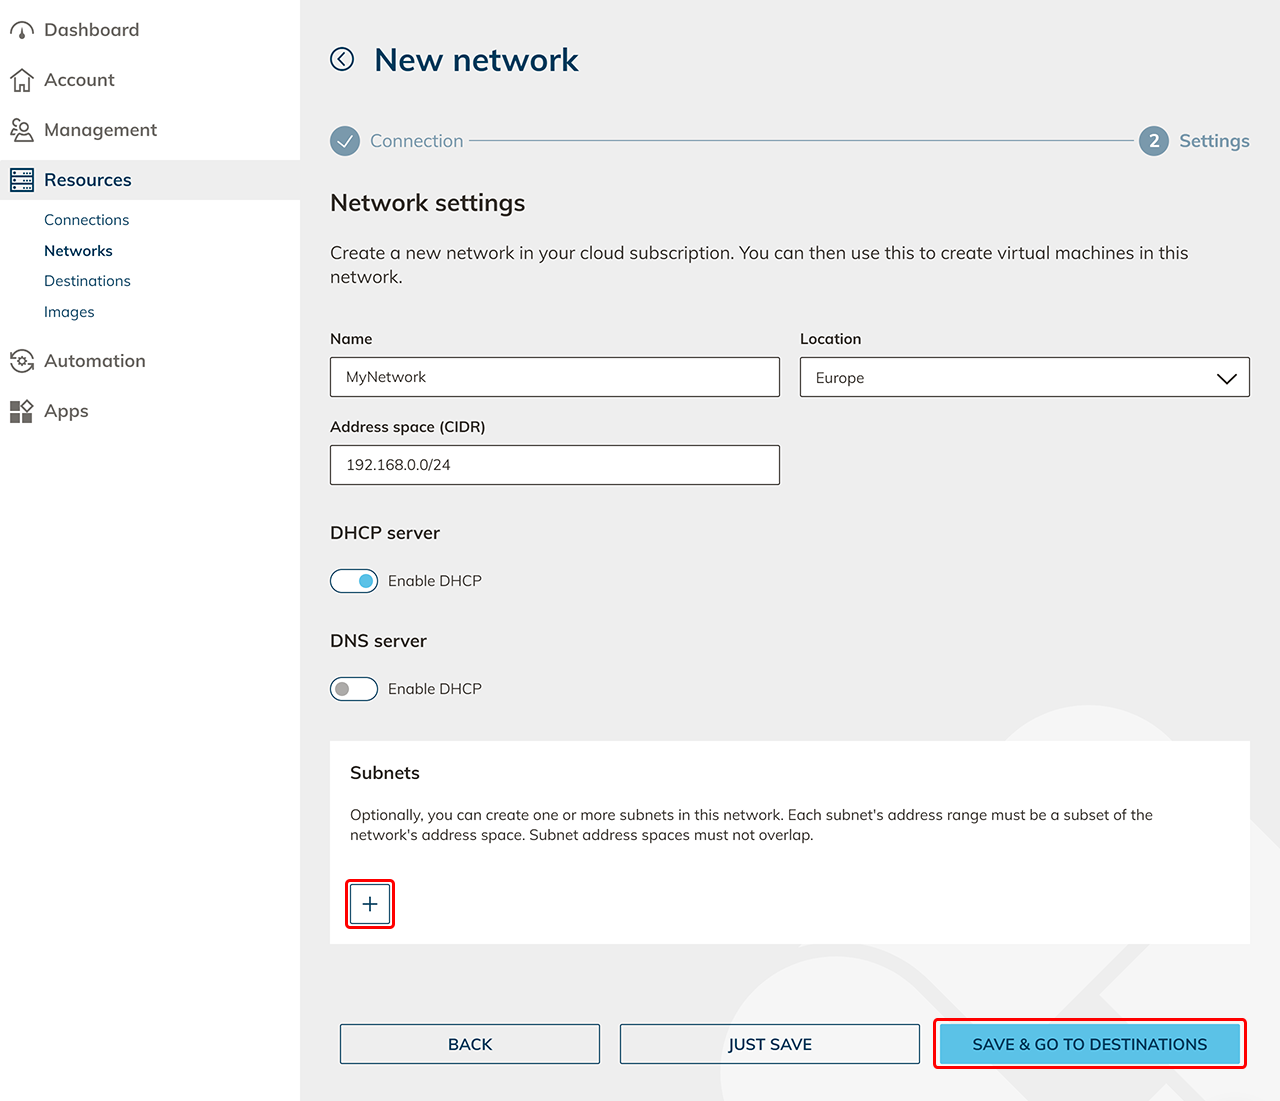The width and height of the screenshot is (1280, 1101).
Task: Click the Address space CIDR field
Action: pos(554,465)
